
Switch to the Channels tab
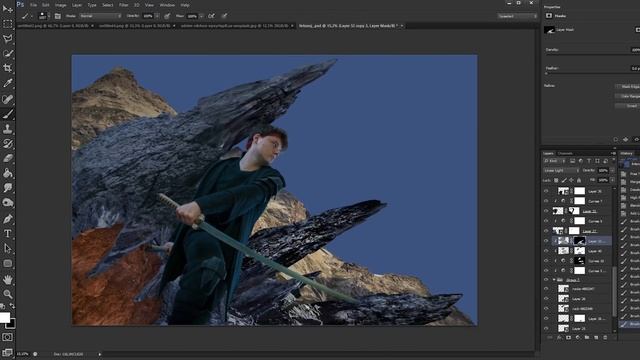[565, 154]
